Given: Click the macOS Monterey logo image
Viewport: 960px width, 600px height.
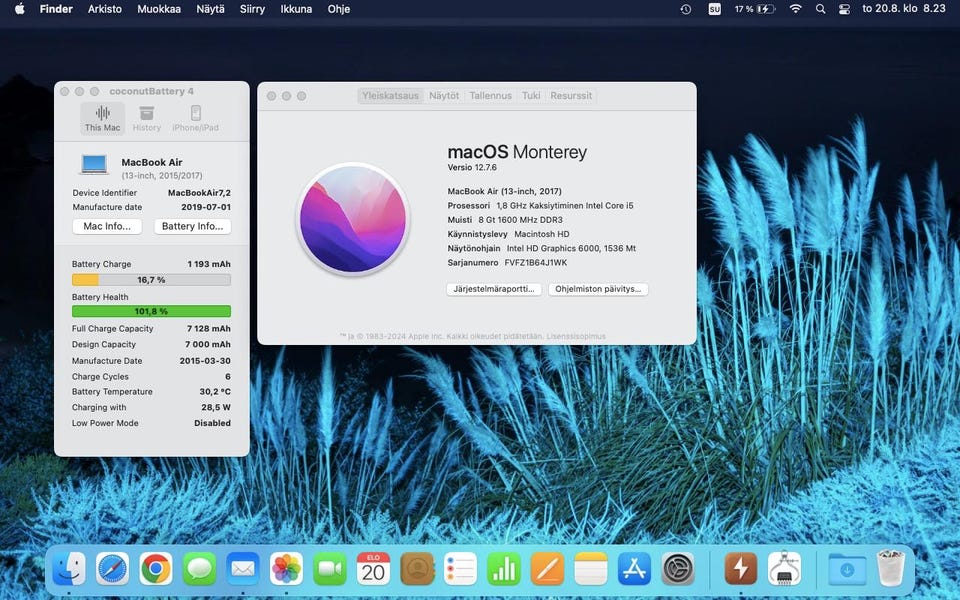Looking at the screenshot, I should click(353, 219).
